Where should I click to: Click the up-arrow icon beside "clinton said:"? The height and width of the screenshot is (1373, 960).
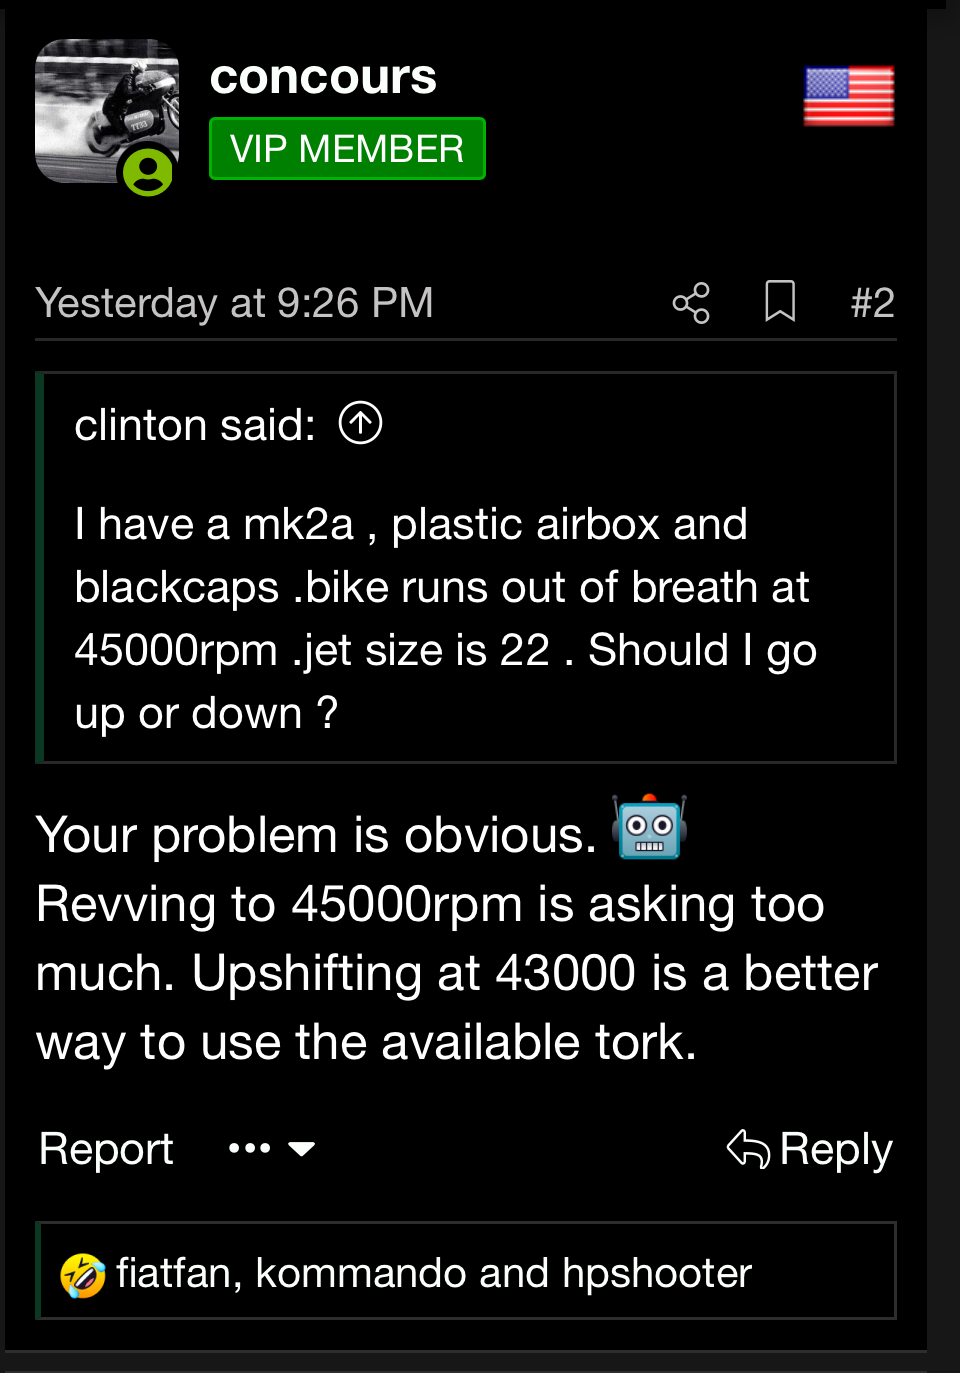[x=361, y=423]
